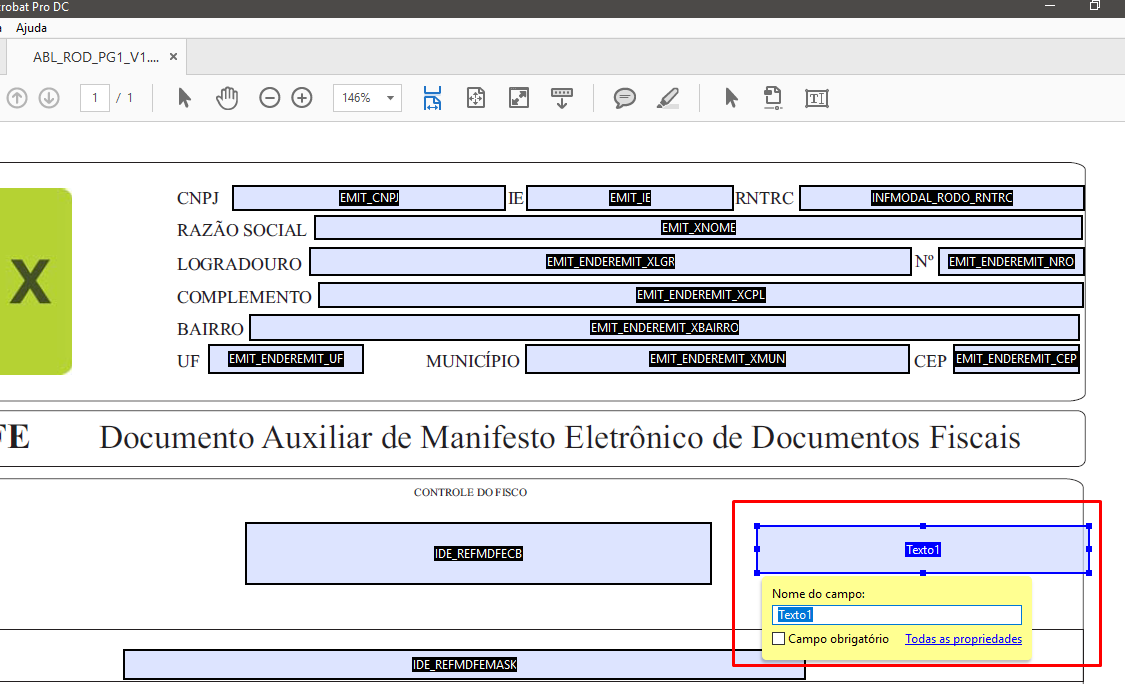The image size is (1125, 684).
Task: Add a comment with sticky note icon
Action: tap(625, 98)
